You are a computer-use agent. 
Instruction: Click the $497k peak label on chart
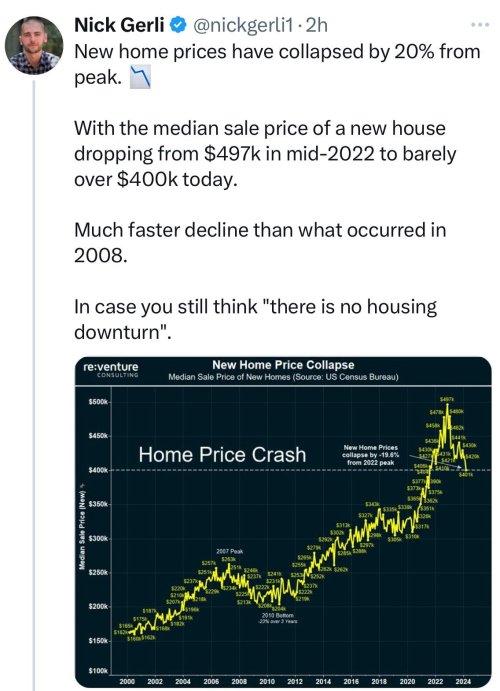pyautogui.click(x=447, y=399)
